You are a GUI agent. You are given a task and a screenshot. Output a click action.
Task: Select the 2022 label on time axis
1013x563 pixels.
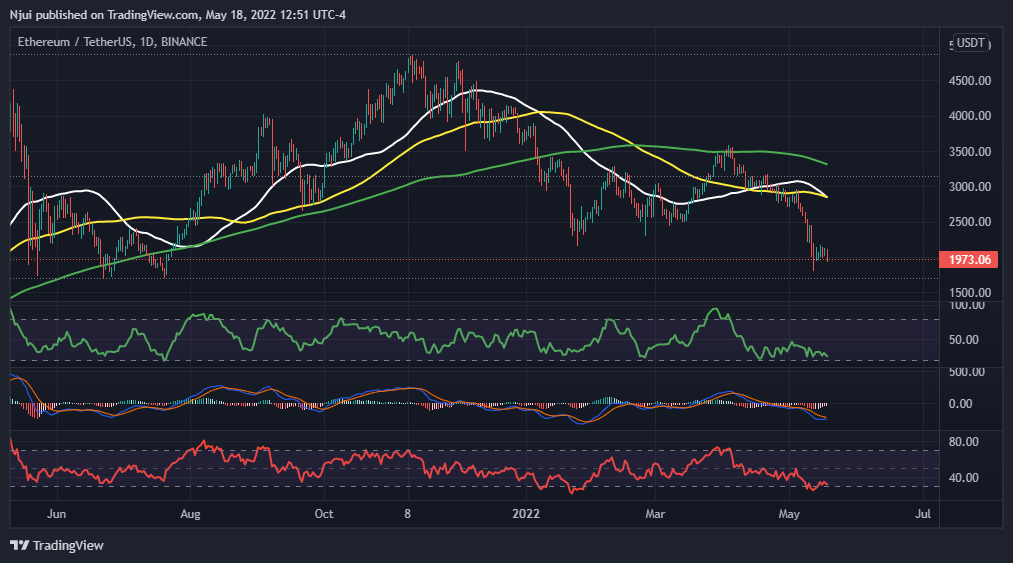tap(526, 514)
